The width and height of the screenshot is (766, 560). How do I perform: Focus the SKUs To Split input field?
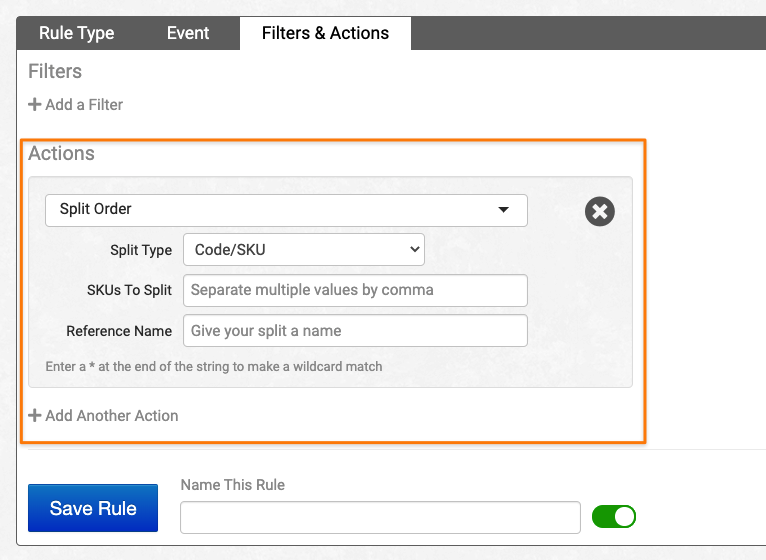355,291
